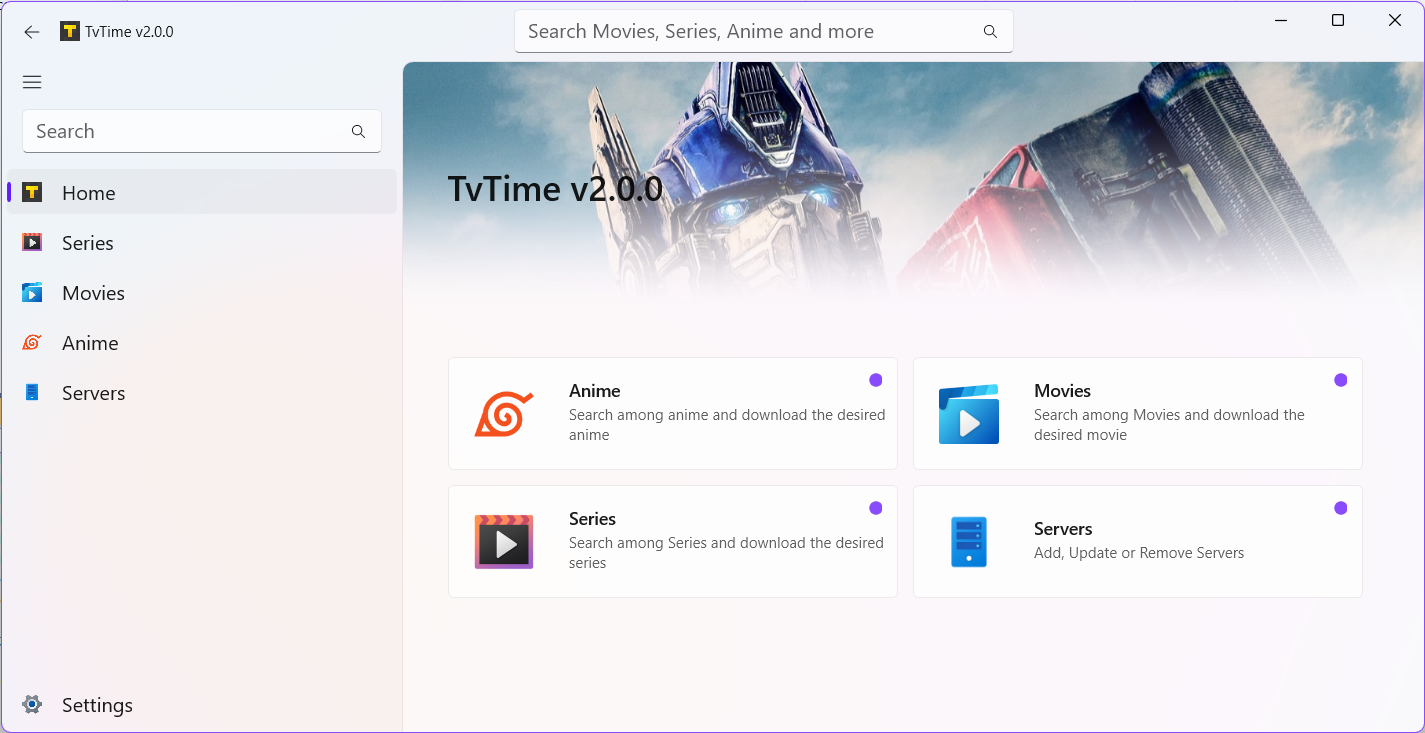Click the top search bar magnifier icon
The height and width of the screenshot is (733, 1425).
point(990,31)
